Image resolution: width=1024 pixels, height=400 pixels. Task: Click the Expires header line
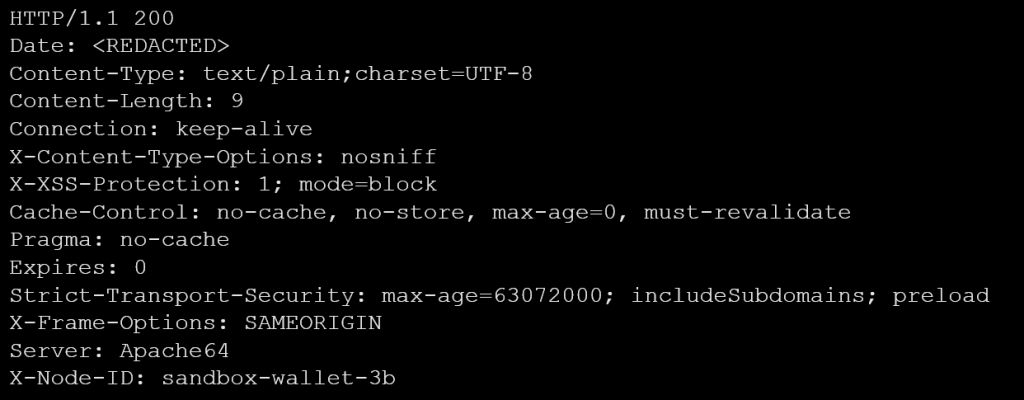click(x=78, y=267)
